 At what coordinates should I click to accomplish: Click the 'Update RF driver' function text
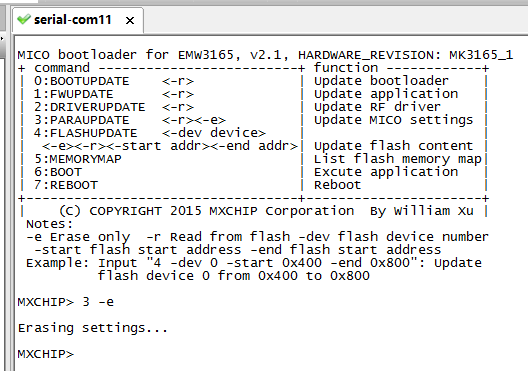point(377,107)
